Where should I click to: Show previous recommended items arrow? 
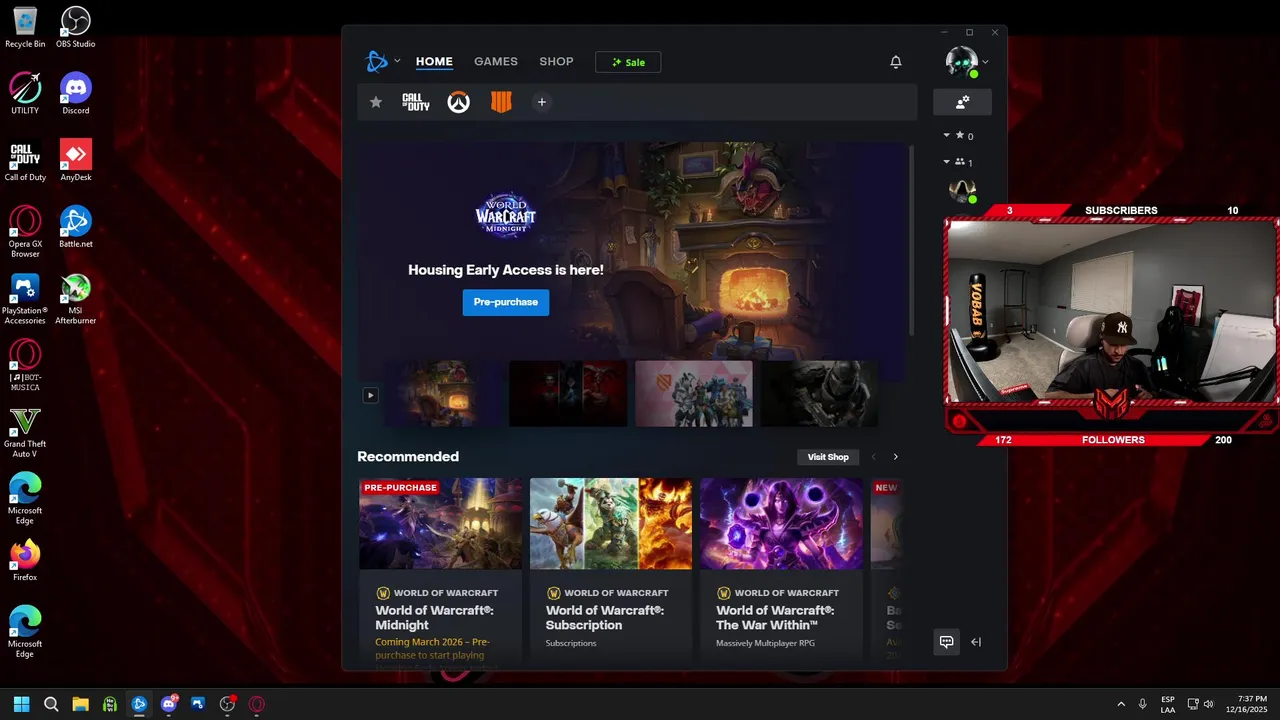coord(873,457)
